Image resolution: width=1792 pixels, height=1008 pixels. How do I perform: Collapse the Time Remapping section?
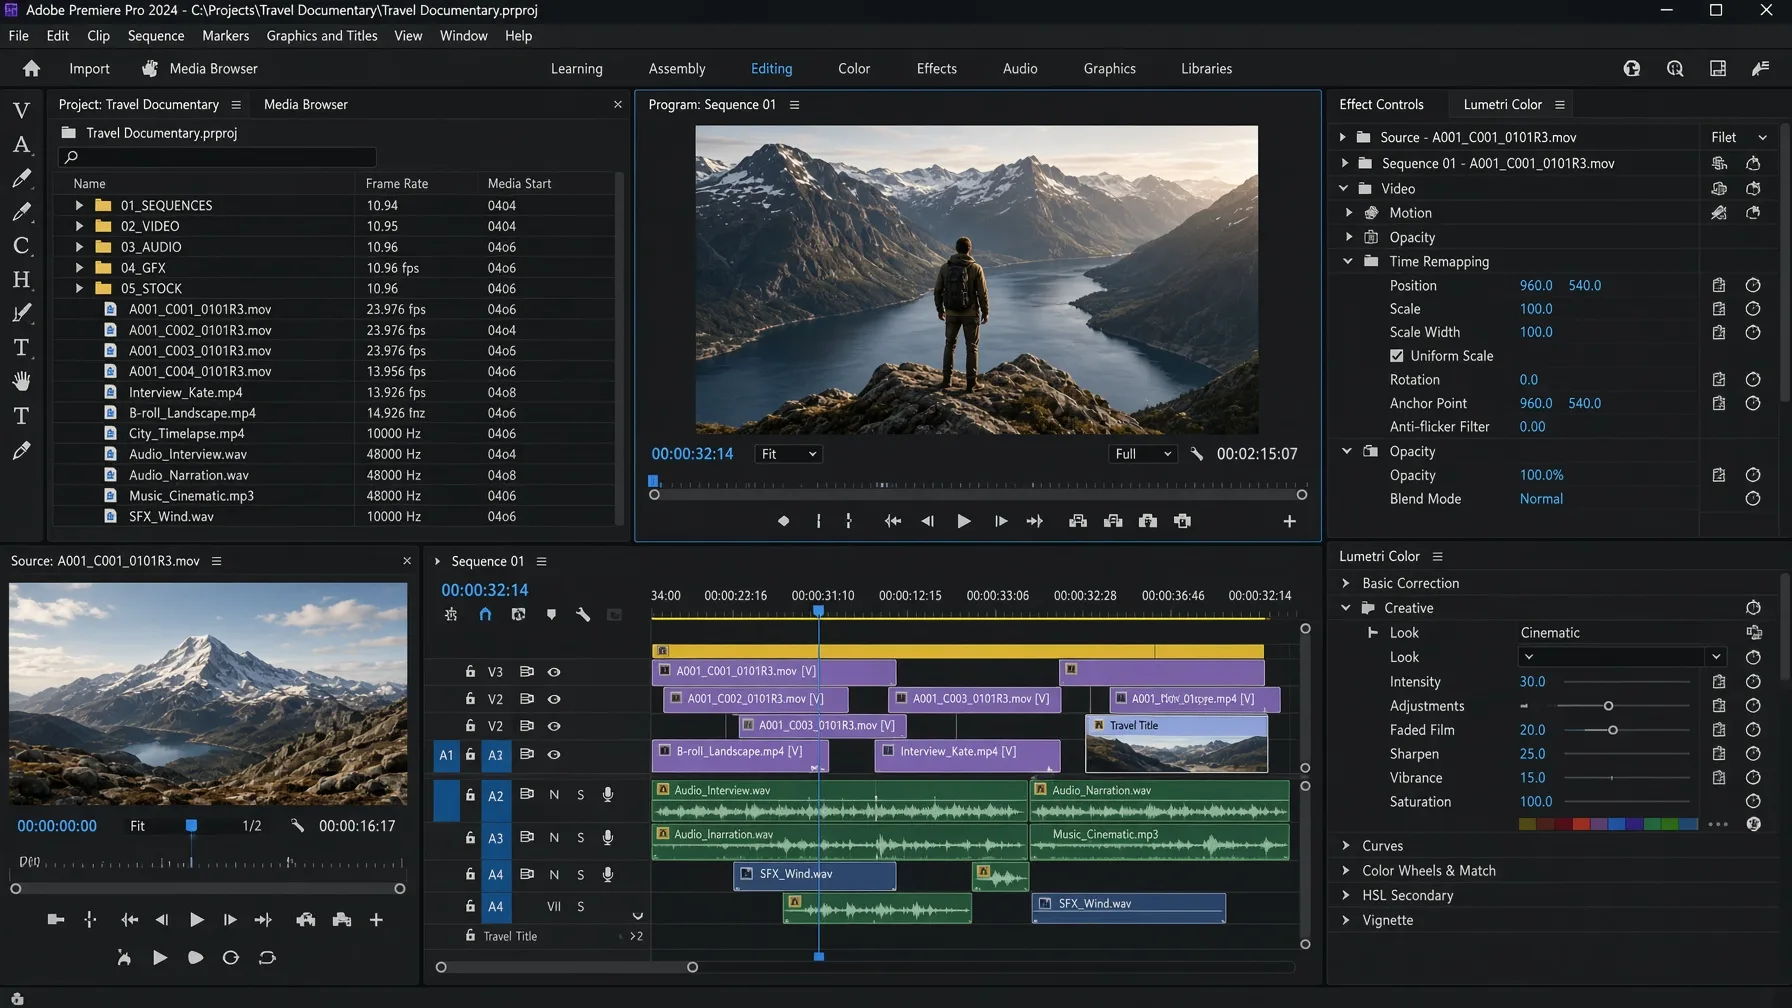click(1348, 261)
